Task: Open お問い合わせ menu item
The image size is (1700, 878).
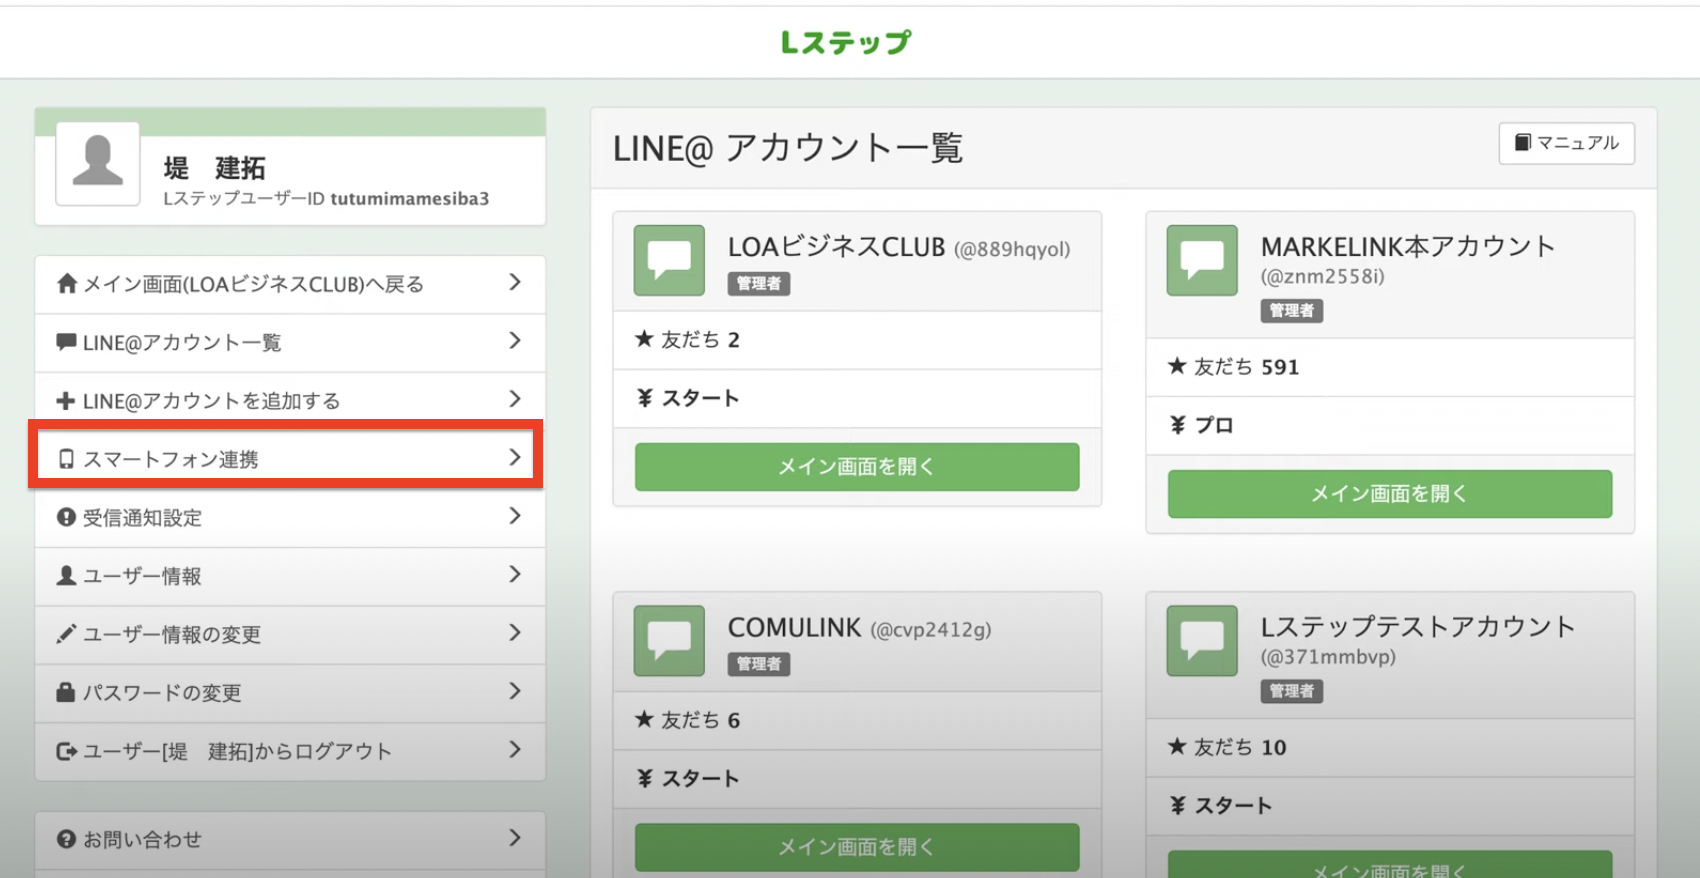Action: point(290,840)
